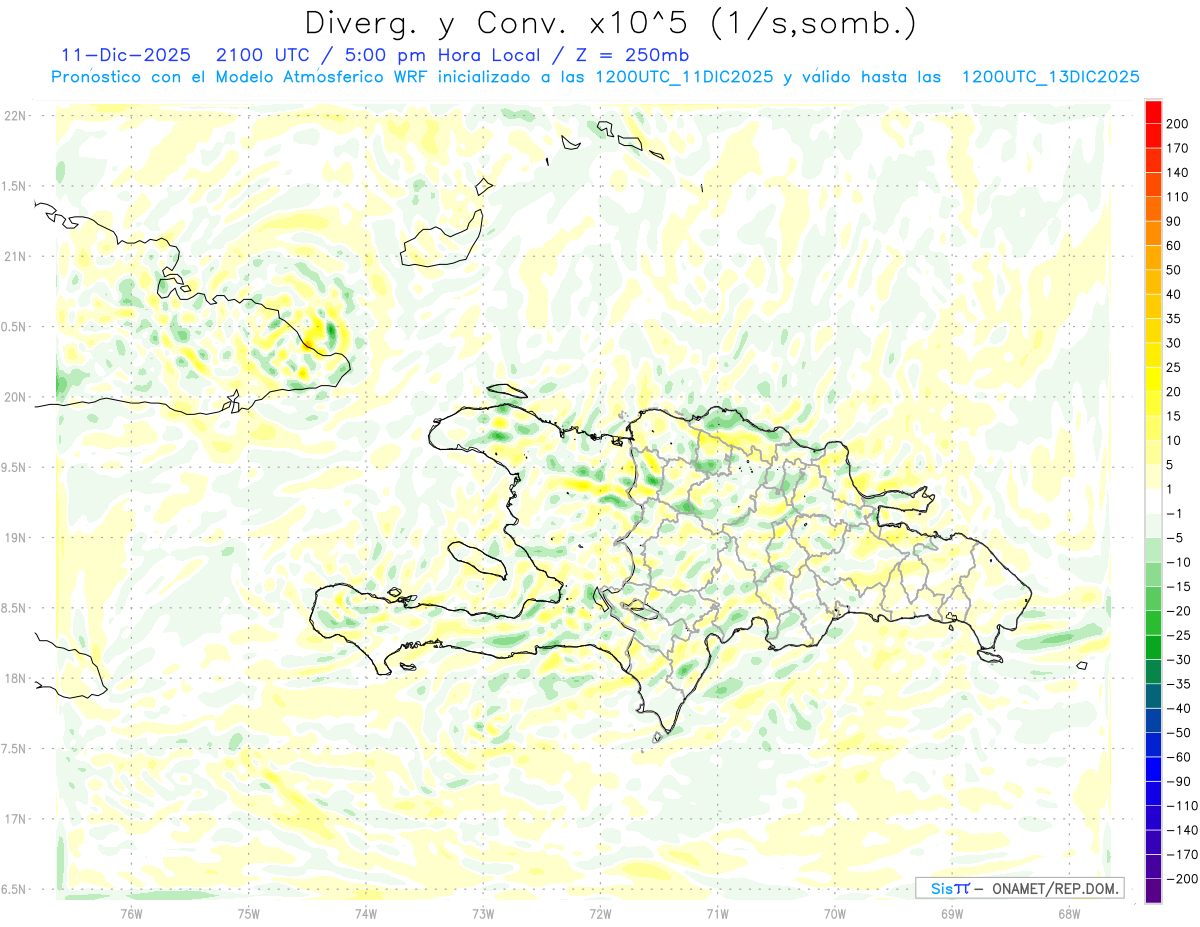
Task: Click the '71W' longitude axis label
Action: [x=717, y=913]
